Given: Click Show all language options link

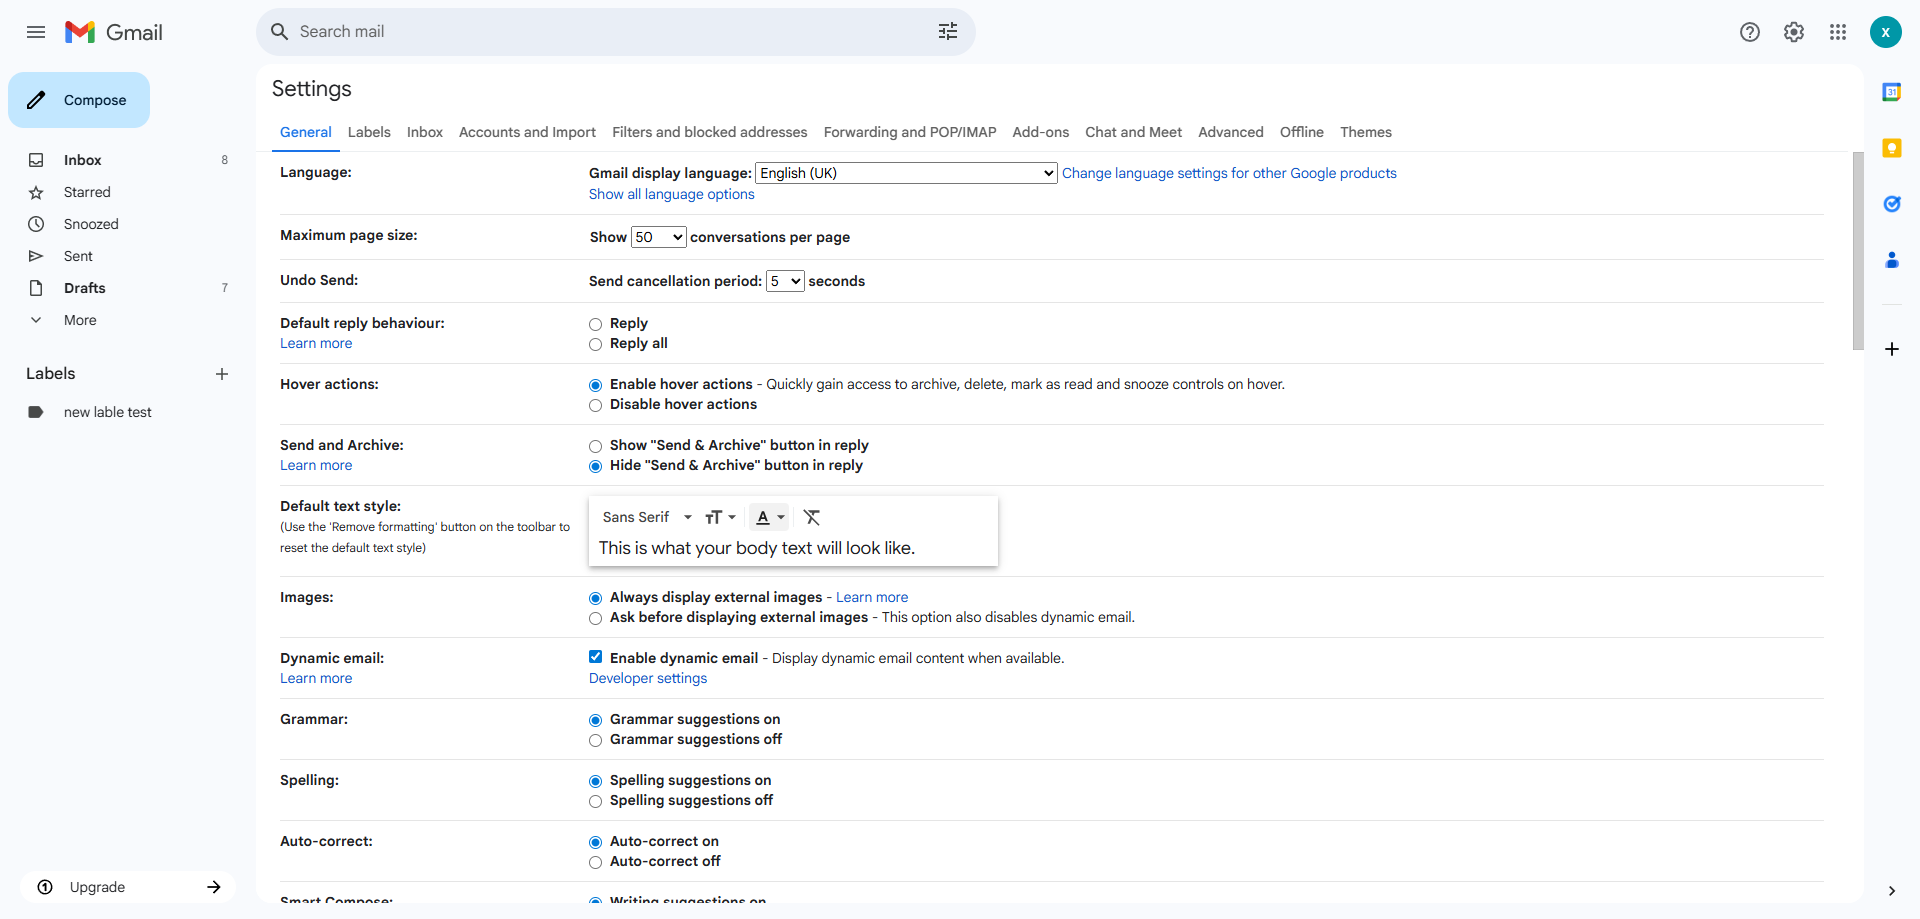Looking at the screenshot, I should pos(672,194).
